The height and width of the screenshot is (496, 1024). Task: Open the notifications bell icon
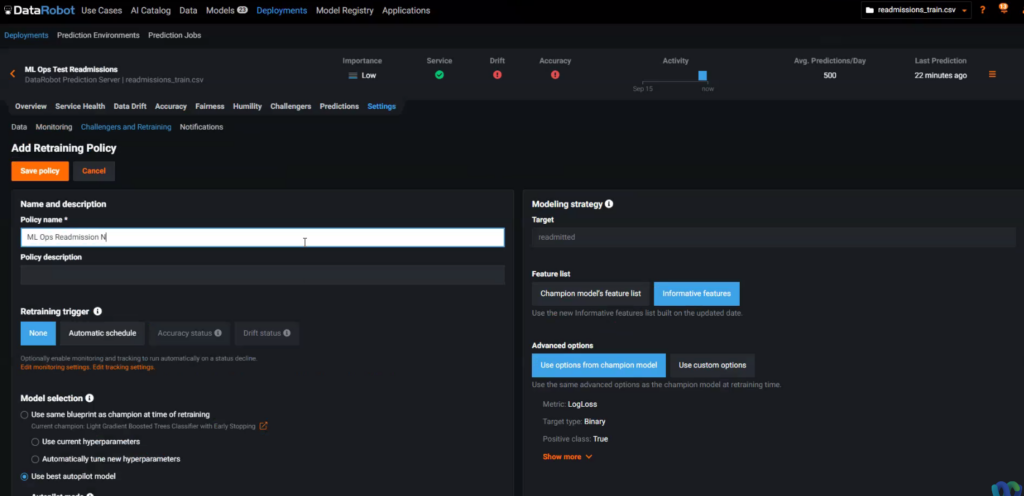pos(1003,10)
